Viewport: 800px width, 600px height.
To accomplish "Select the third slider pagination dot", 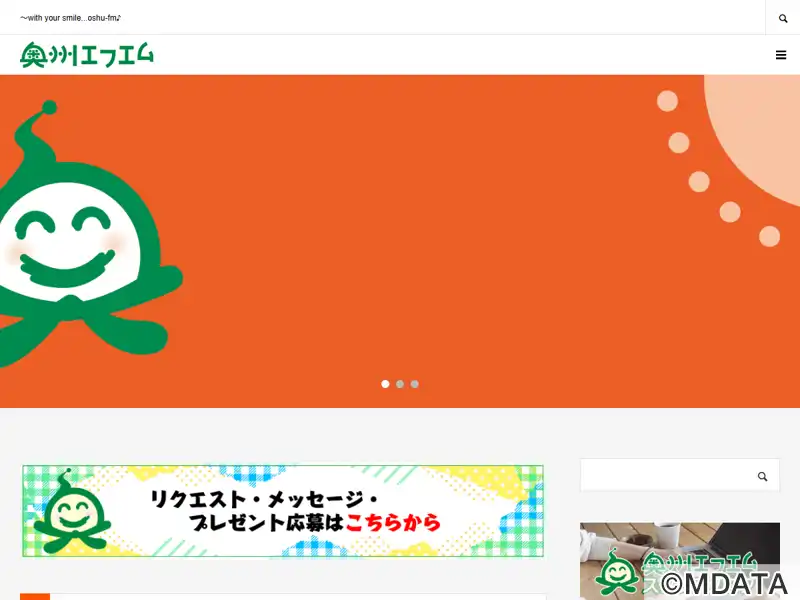I will click(415, 384).
